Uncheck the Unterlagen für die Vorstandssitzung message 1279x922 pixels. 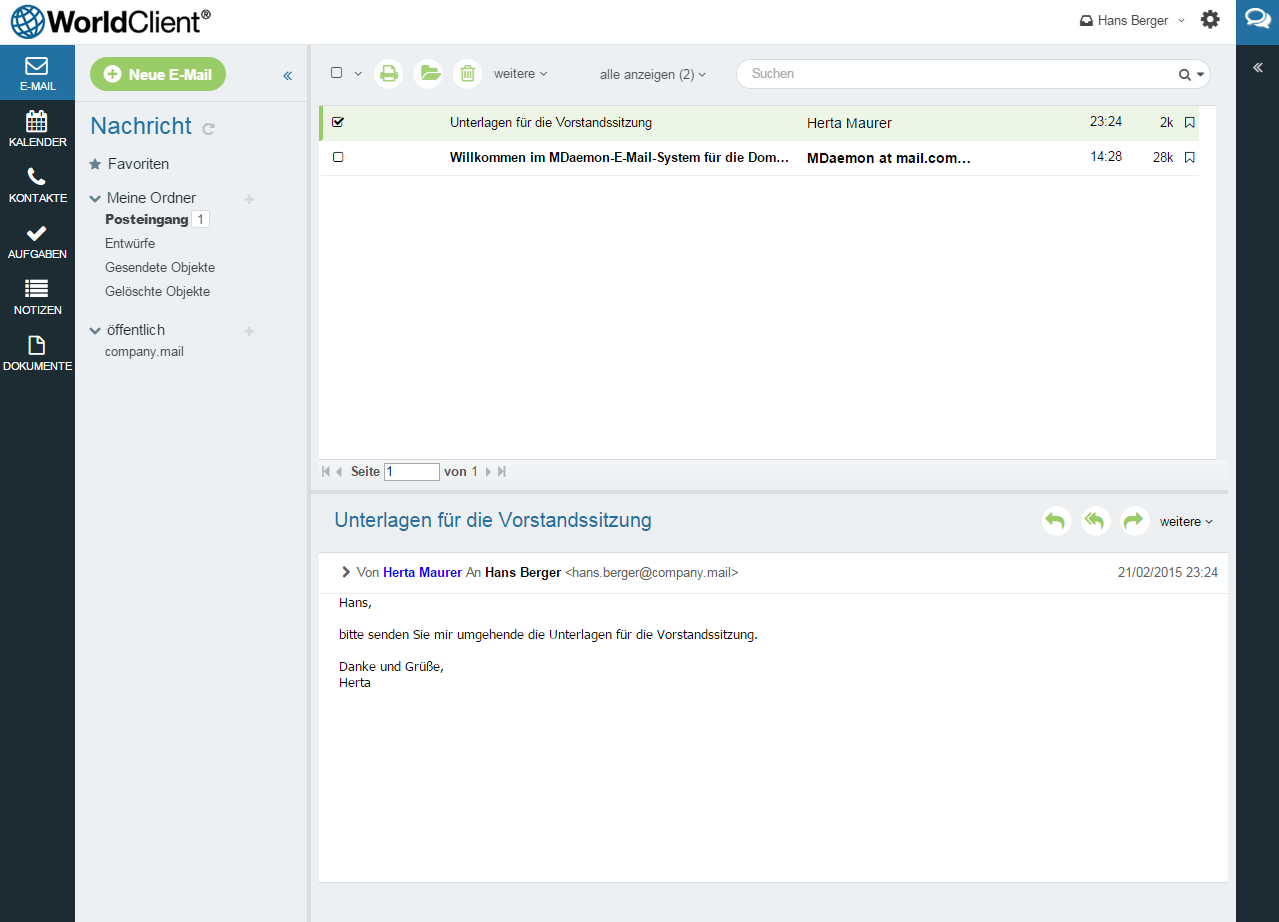(x=338, y=122)
